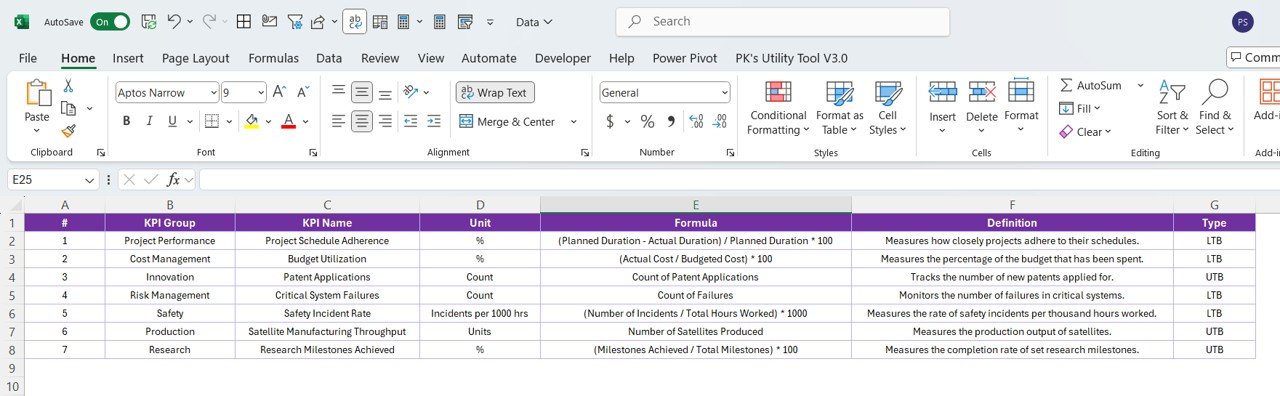Toggle Bold formatting

(126, 121)
